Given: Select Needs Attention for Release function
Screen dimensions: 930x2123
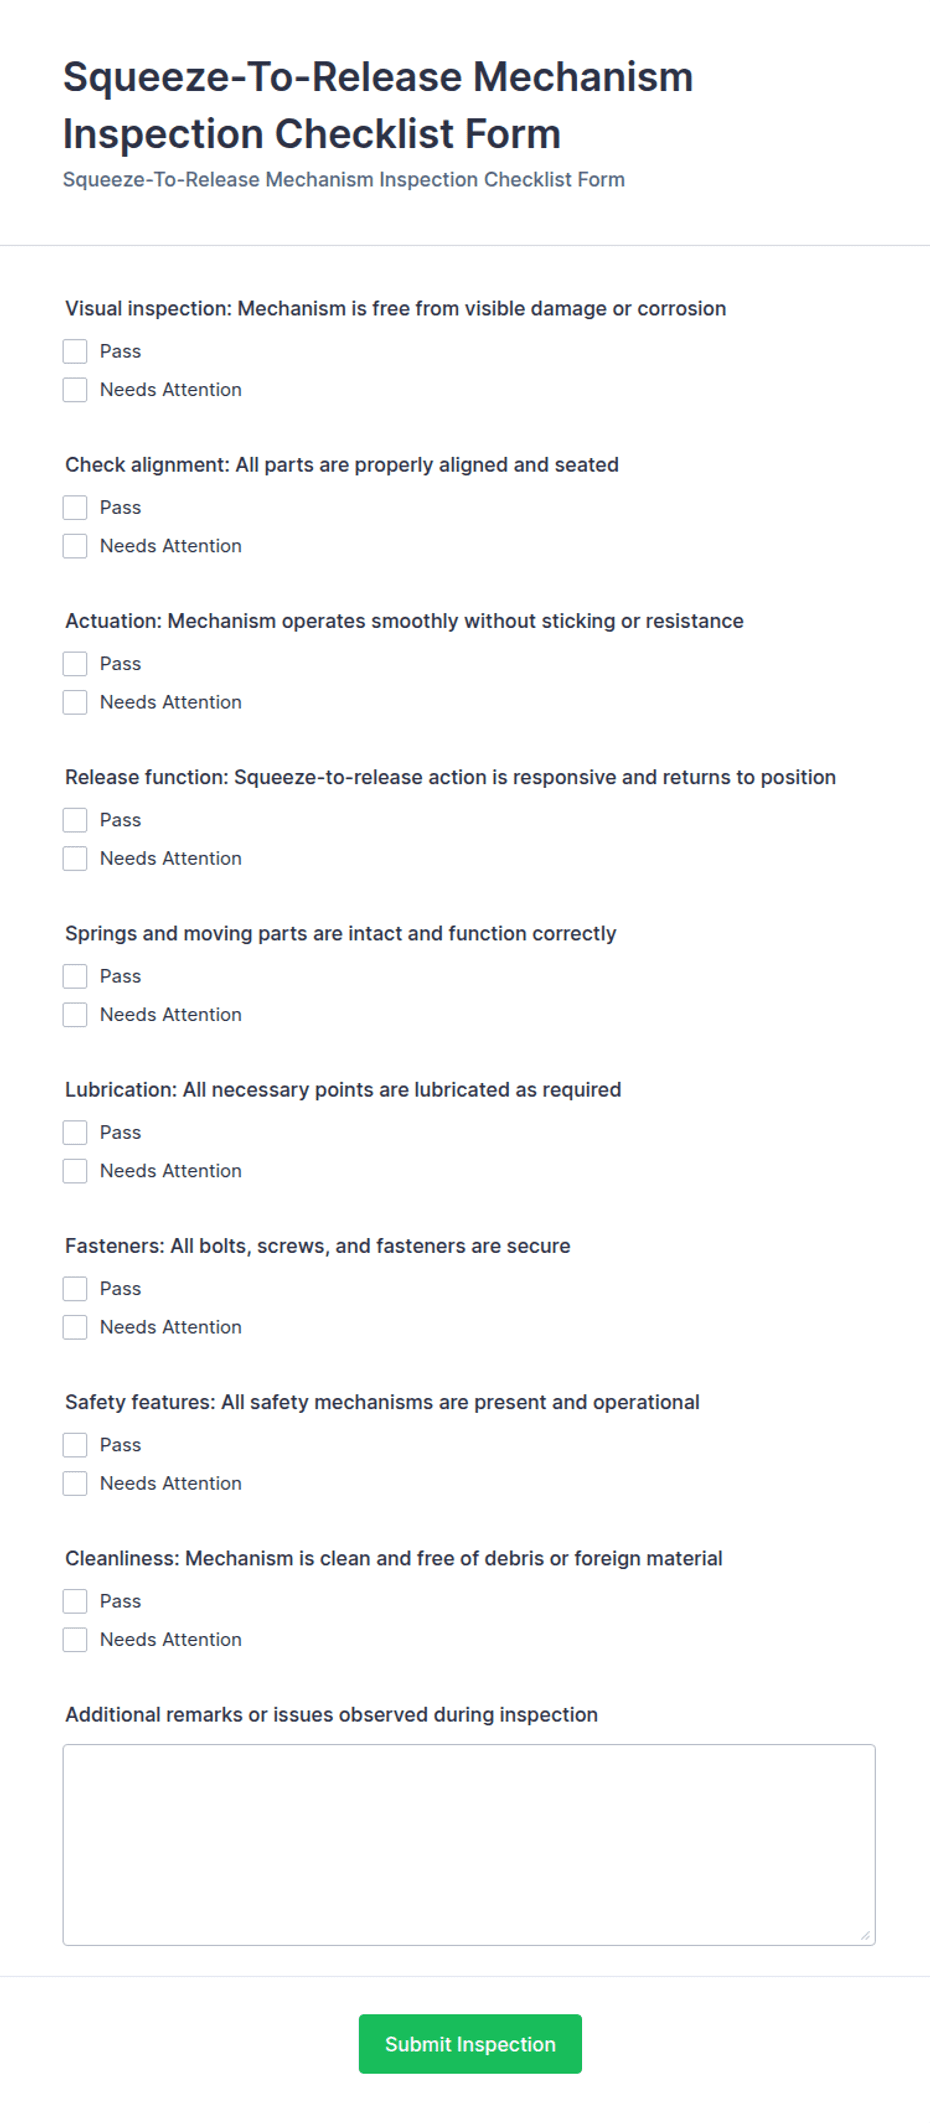Looking at the screenshot, I should [75, 858].
